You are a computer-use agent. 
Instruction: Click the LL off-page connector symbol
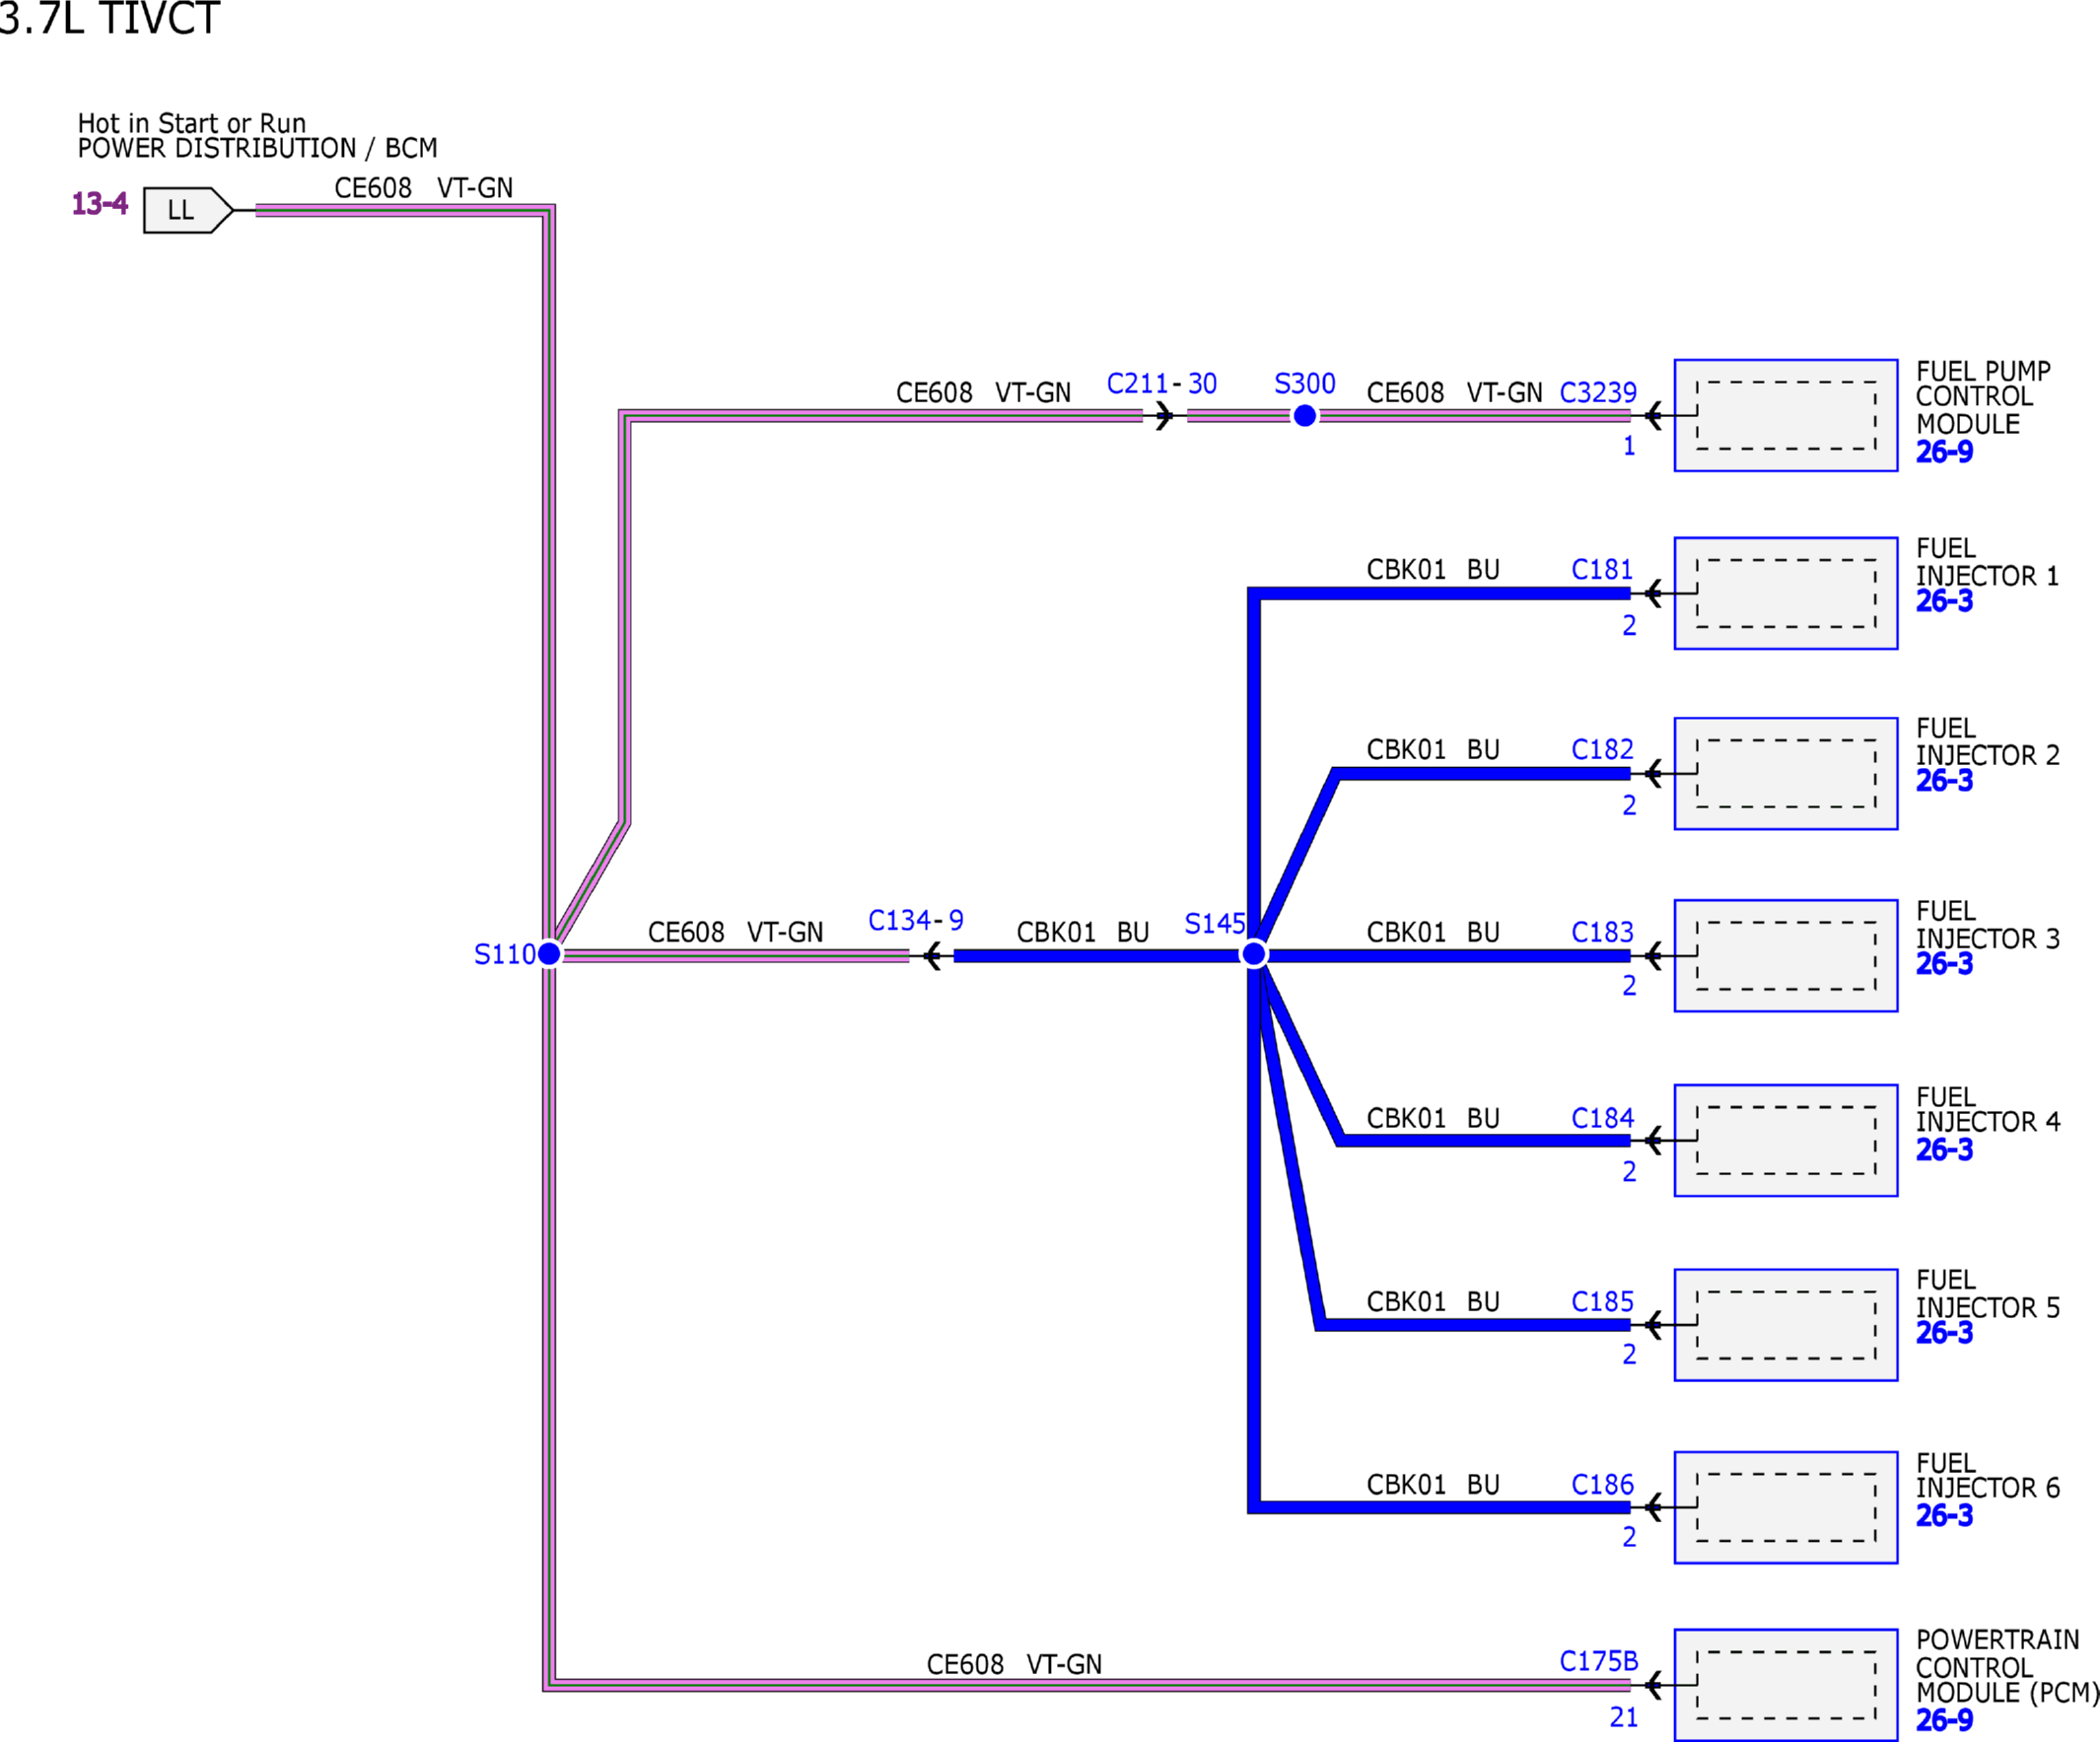tap(188, 210)
